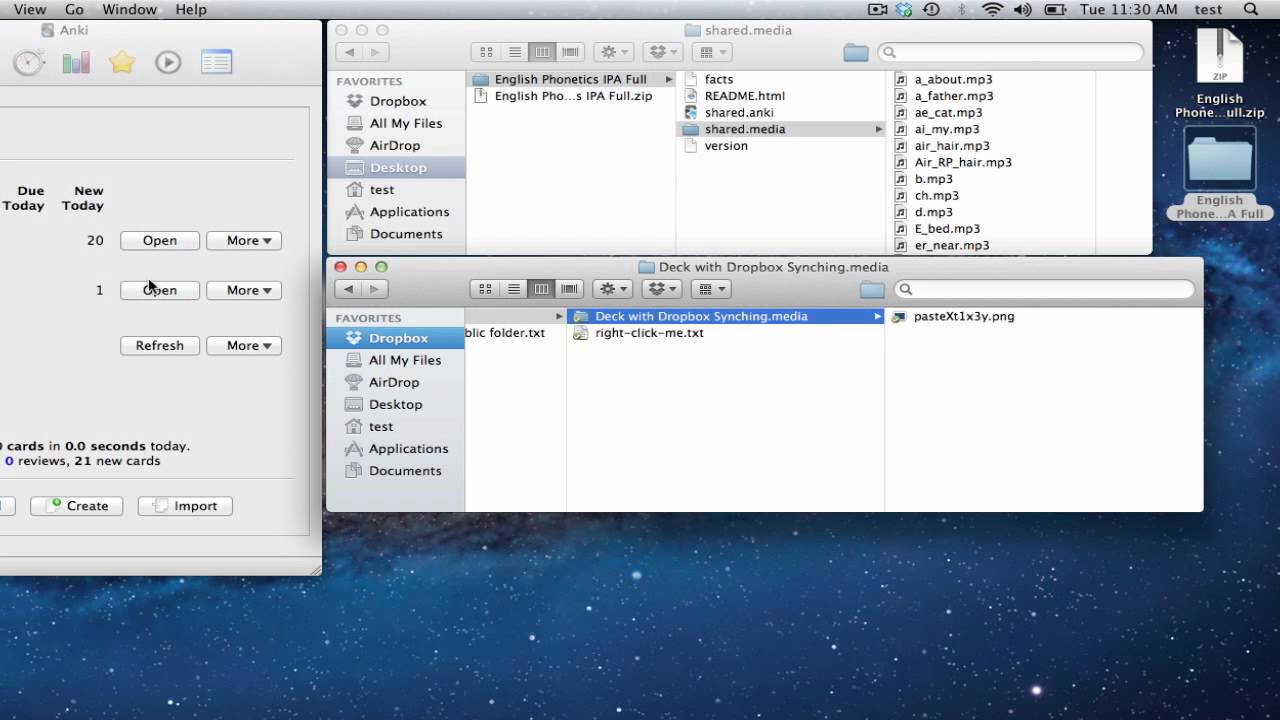Select column view in Deck with Dropbox Synching.media

541,289
